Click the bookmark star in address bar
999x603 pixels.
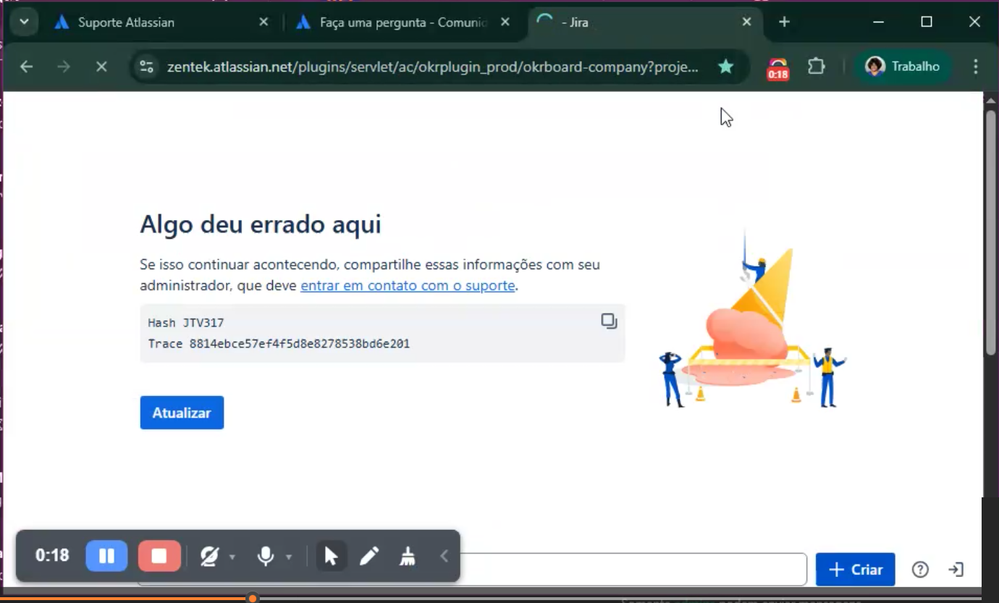click(x=726, y=66)
